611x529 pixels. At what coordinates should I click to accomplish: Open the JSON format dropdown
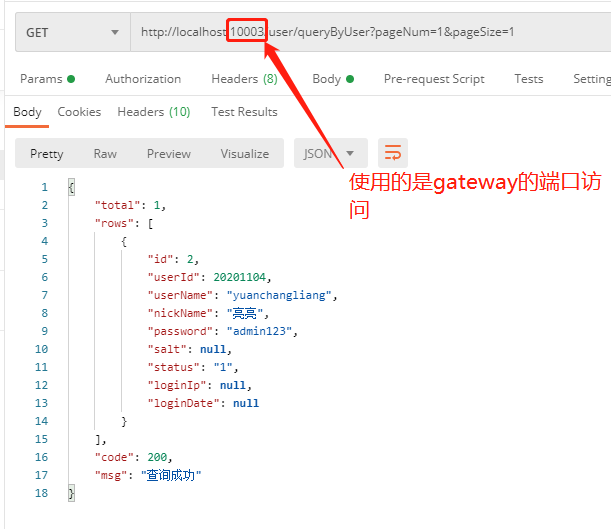coord(330,153)
